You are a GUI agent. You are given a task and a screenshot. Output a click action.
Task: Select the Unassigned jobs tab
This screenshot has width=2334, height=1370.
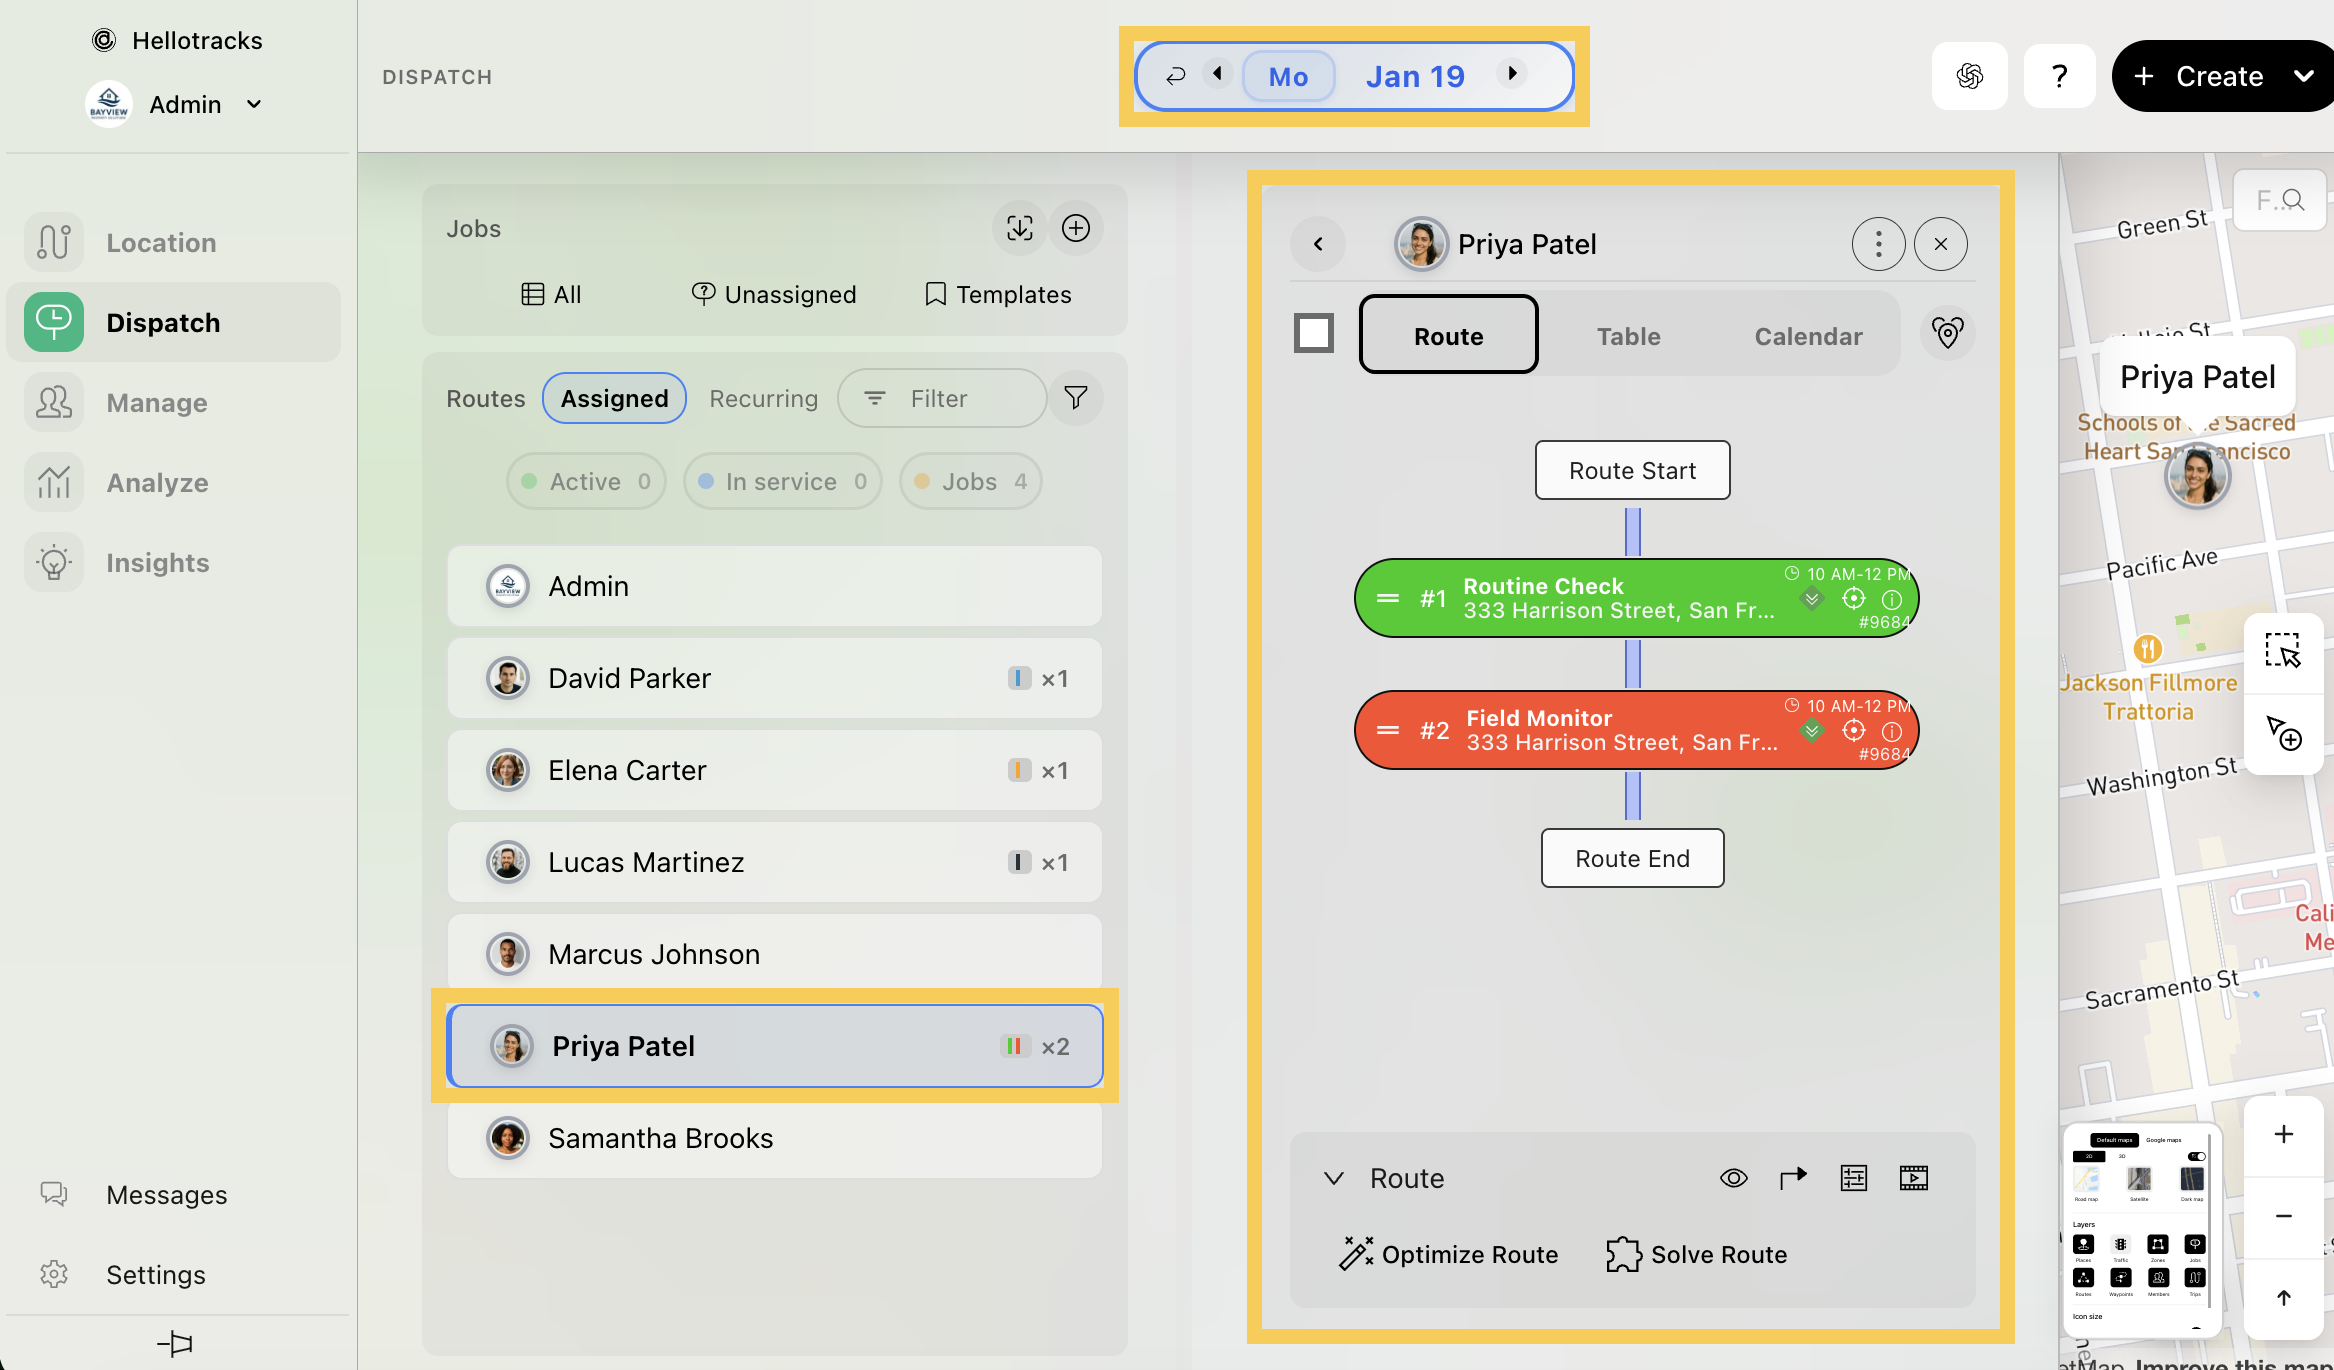click(x=774, y=295)
